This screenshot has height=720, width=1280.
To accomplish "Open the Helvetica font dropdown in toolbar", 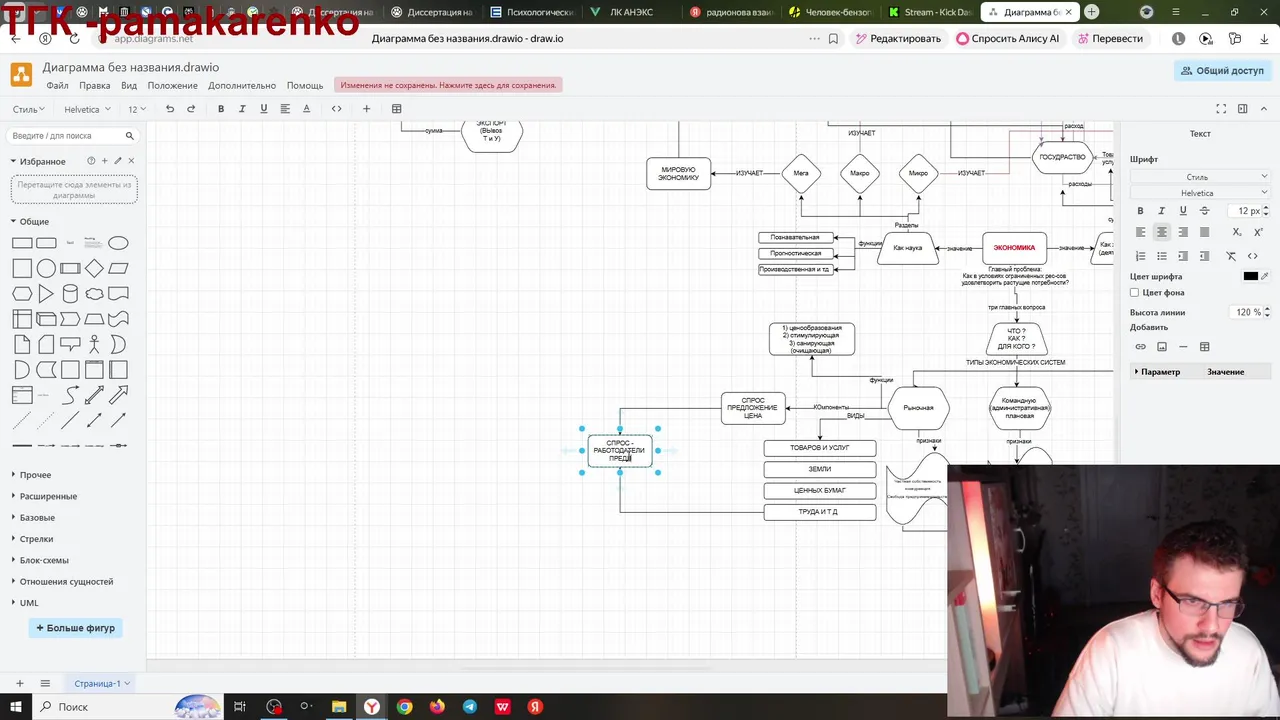I will [x=86, y=109].
